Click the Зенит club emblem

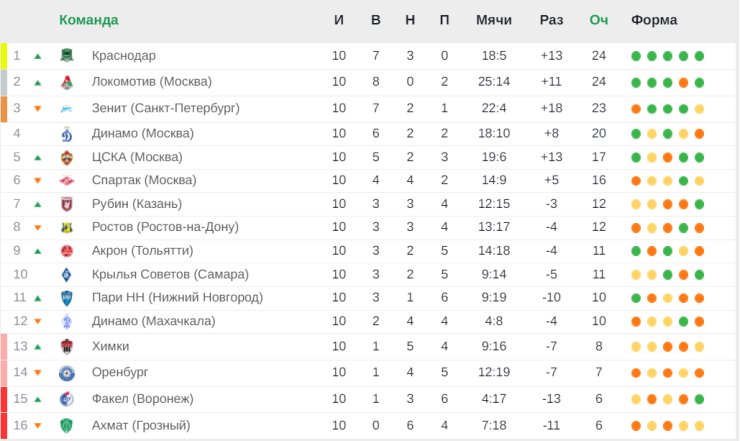[67, 109]
